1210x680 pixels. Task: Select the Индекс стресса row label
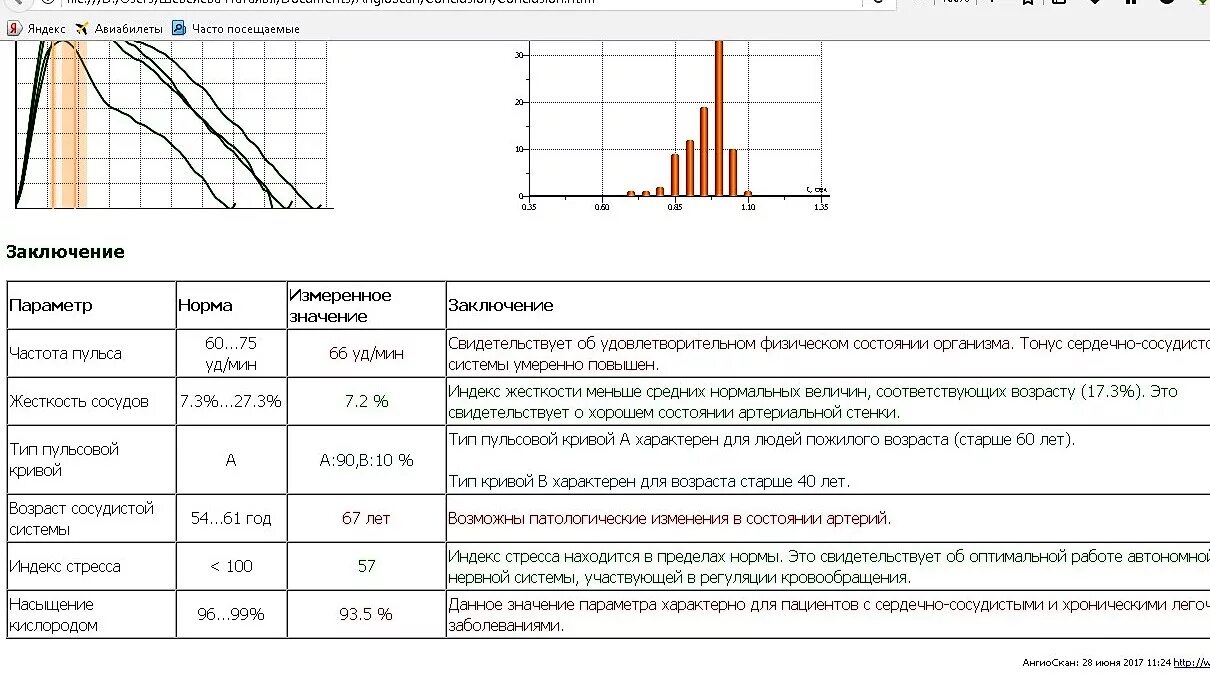[65, 566]
